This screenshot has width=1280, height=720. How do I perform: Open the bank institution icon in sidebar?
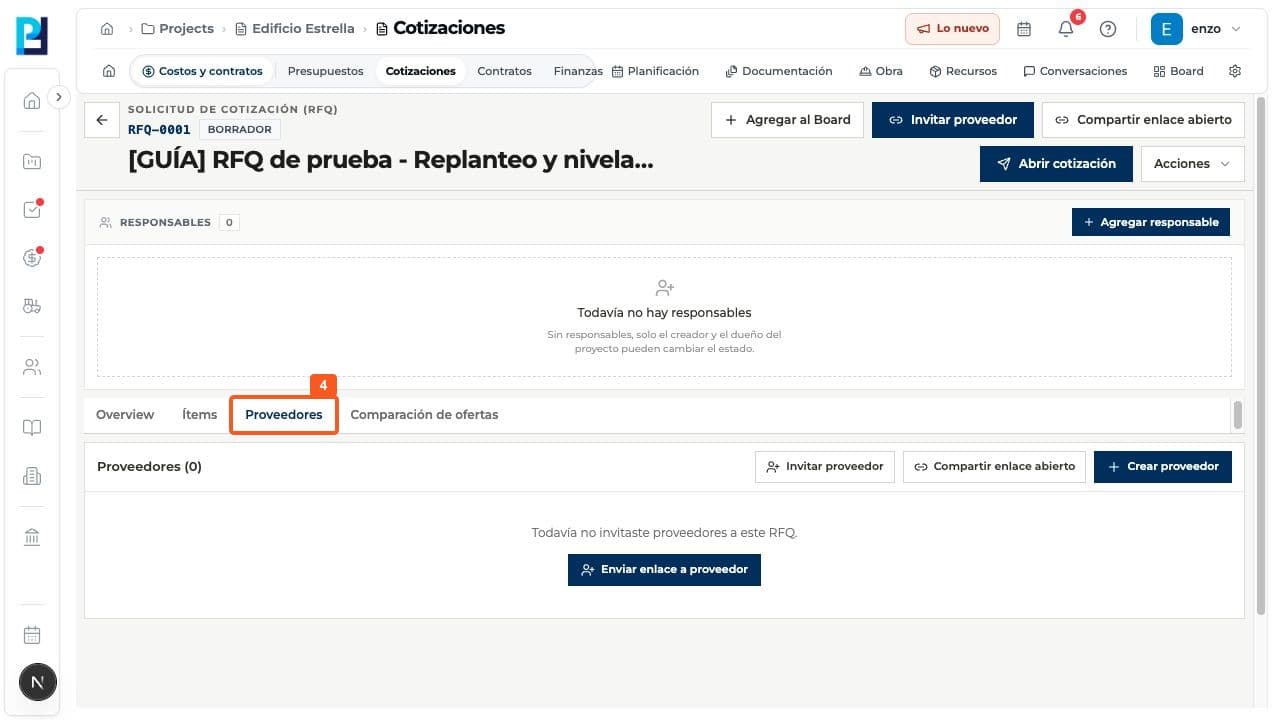[x=32, y=537]
